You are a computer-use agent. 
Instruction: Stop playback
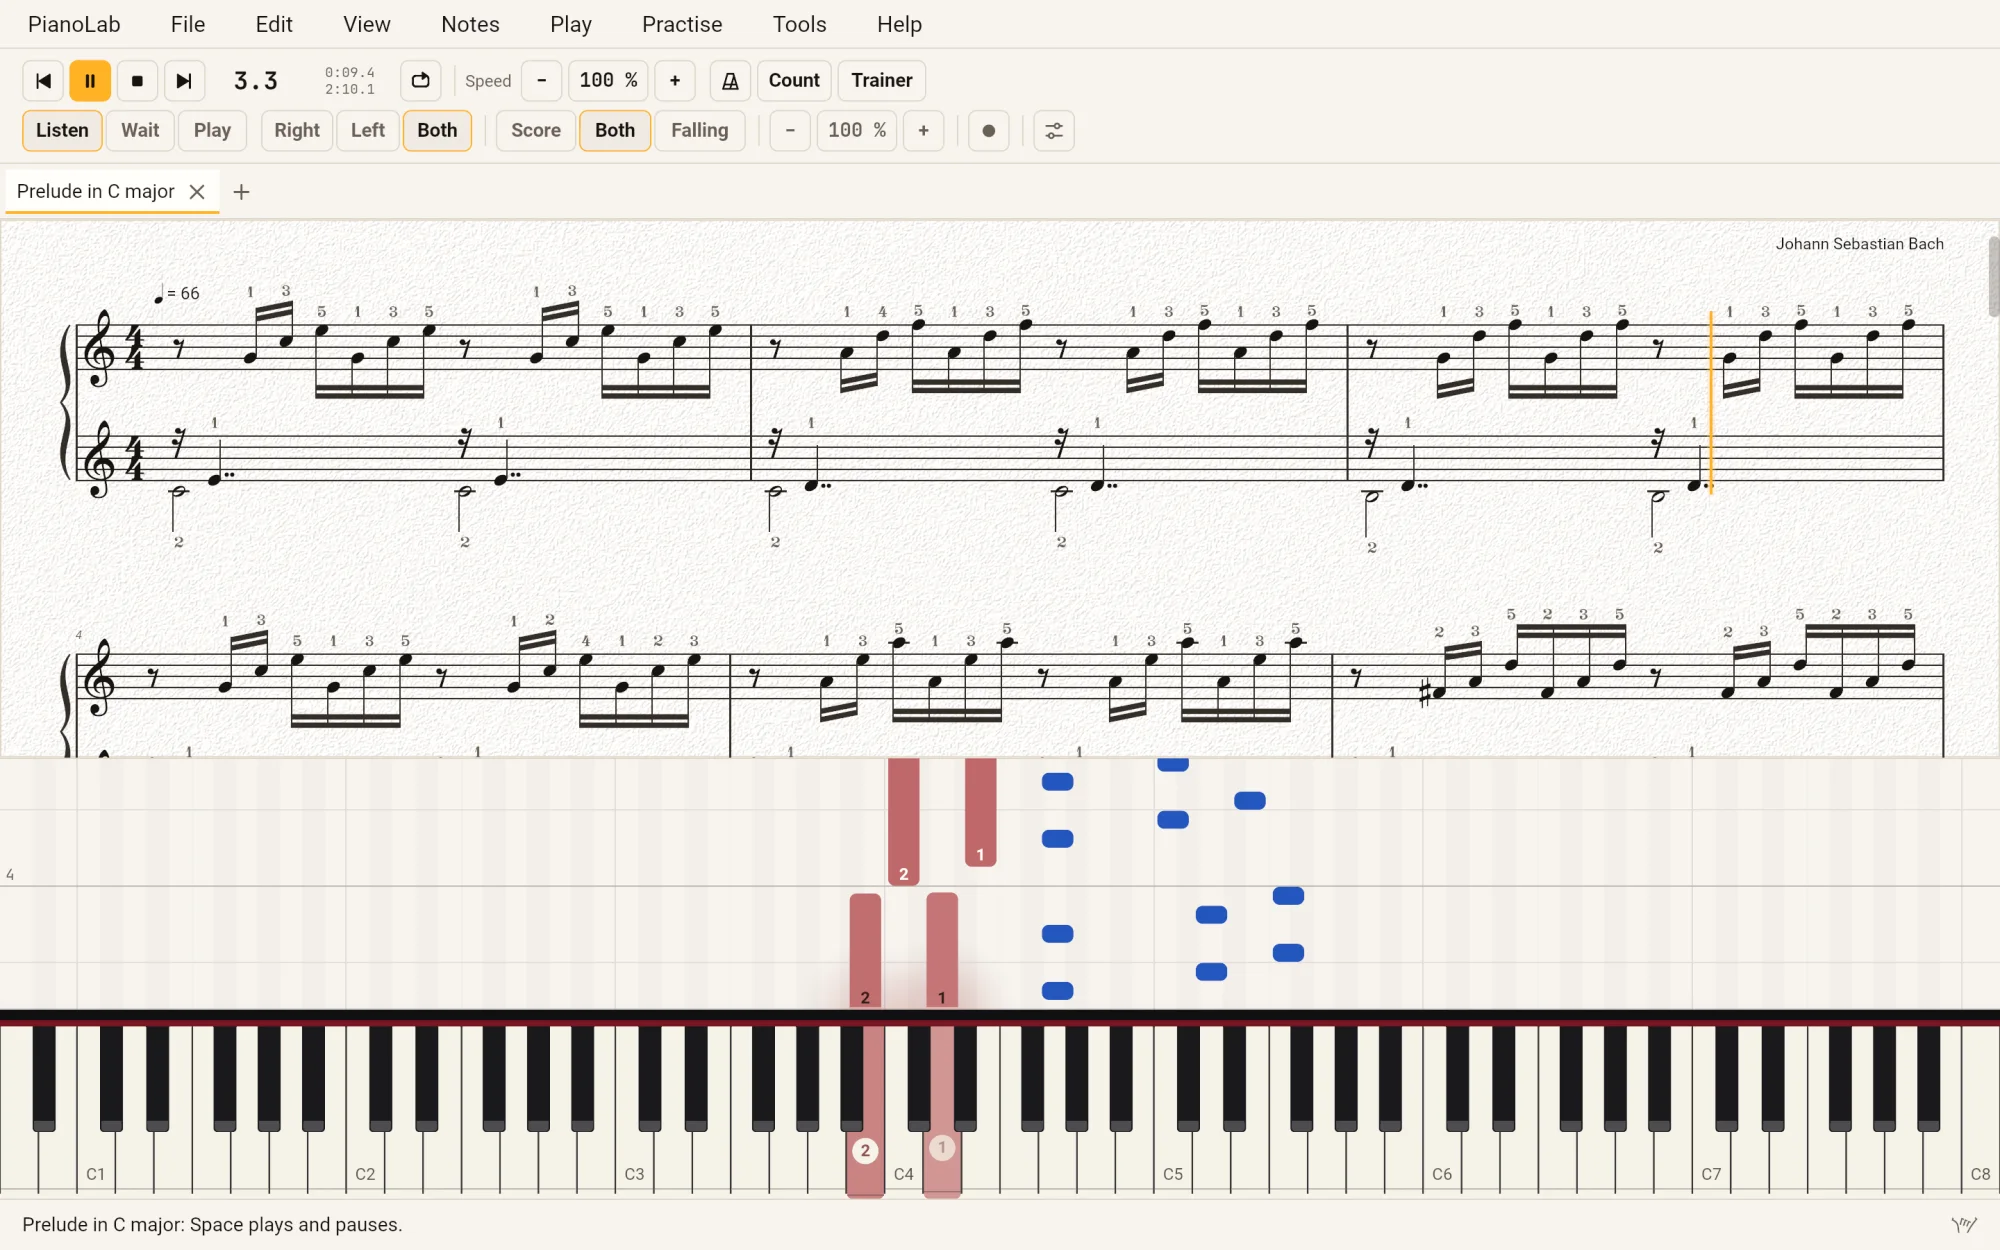[137, 81]
